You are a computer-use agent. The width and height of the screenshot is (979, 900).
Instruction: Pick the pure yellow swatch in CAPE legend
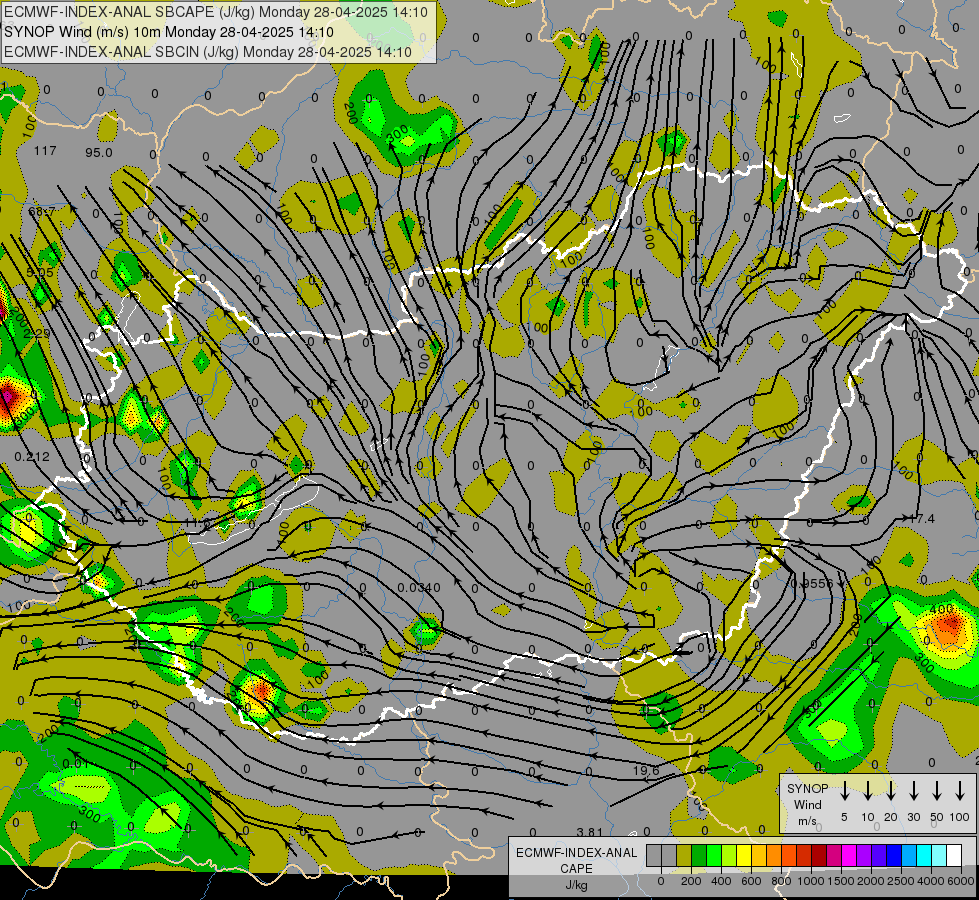coord(744,855)
